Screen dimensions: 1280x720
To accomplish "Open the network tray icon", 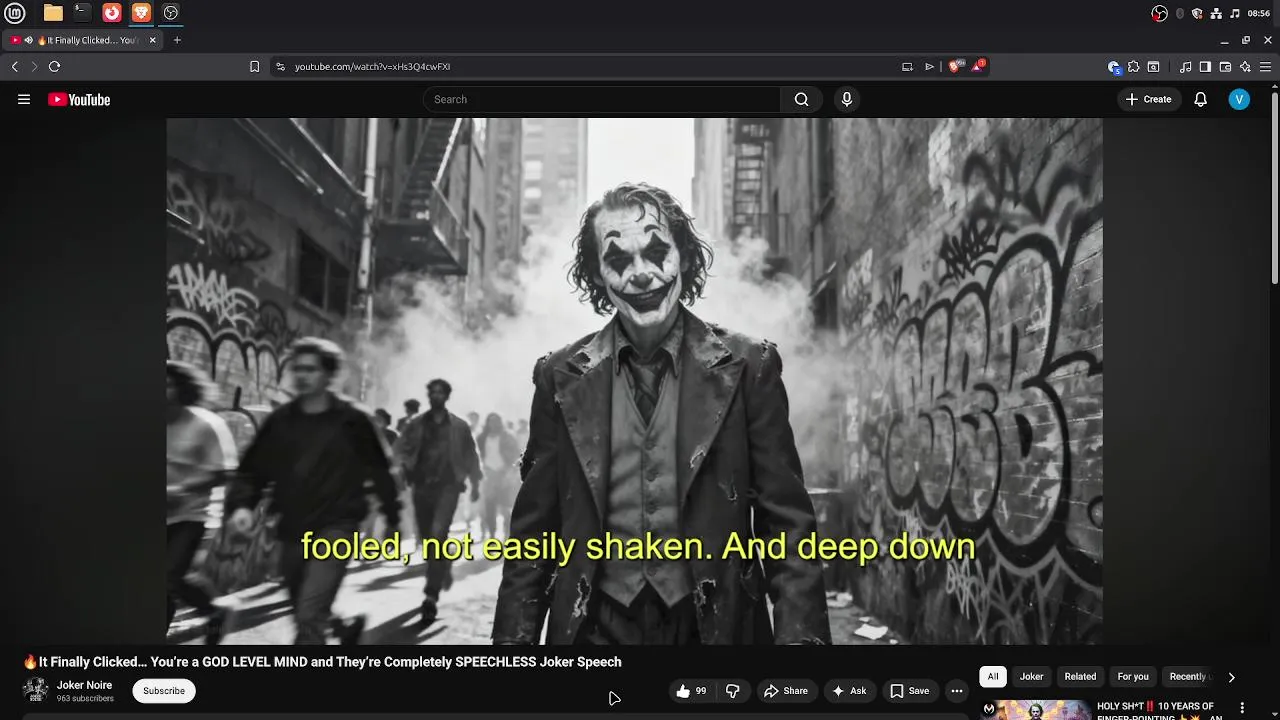I will pos(1216,13).
